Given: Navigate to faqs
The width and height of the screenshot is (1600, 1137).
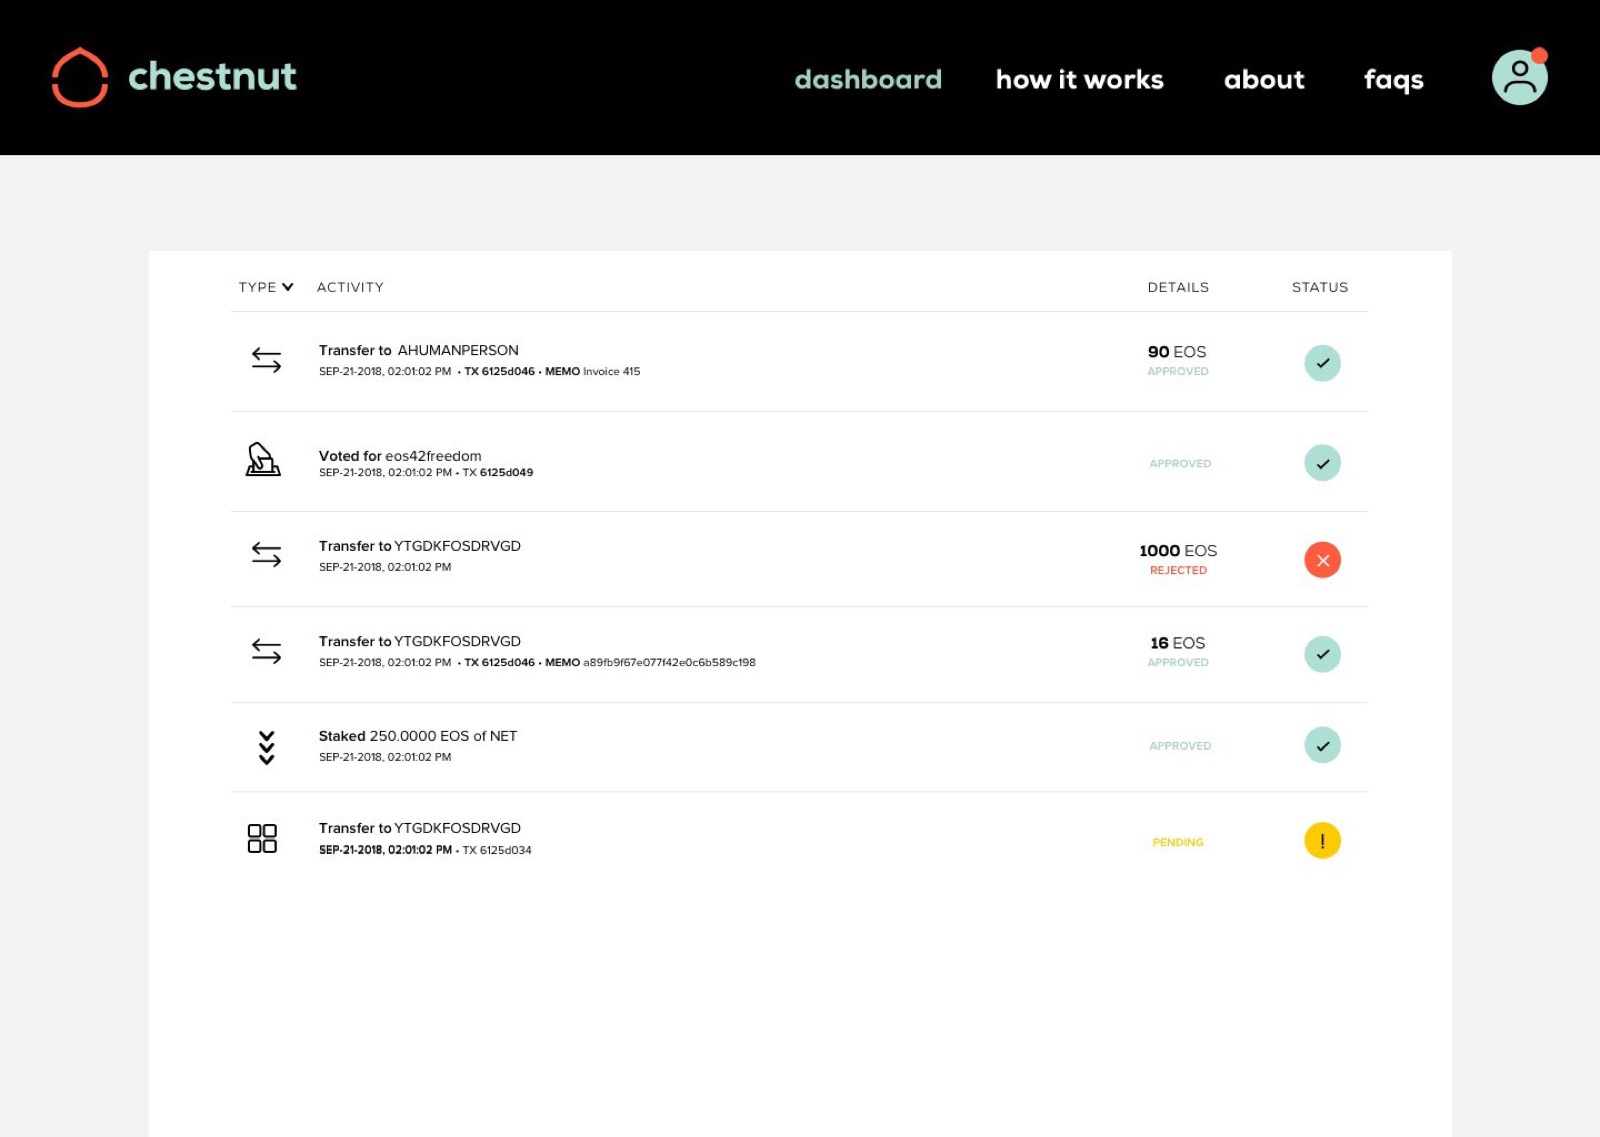Looking at the screenshot, I should pyautogui.click(x=1393, y=79).
